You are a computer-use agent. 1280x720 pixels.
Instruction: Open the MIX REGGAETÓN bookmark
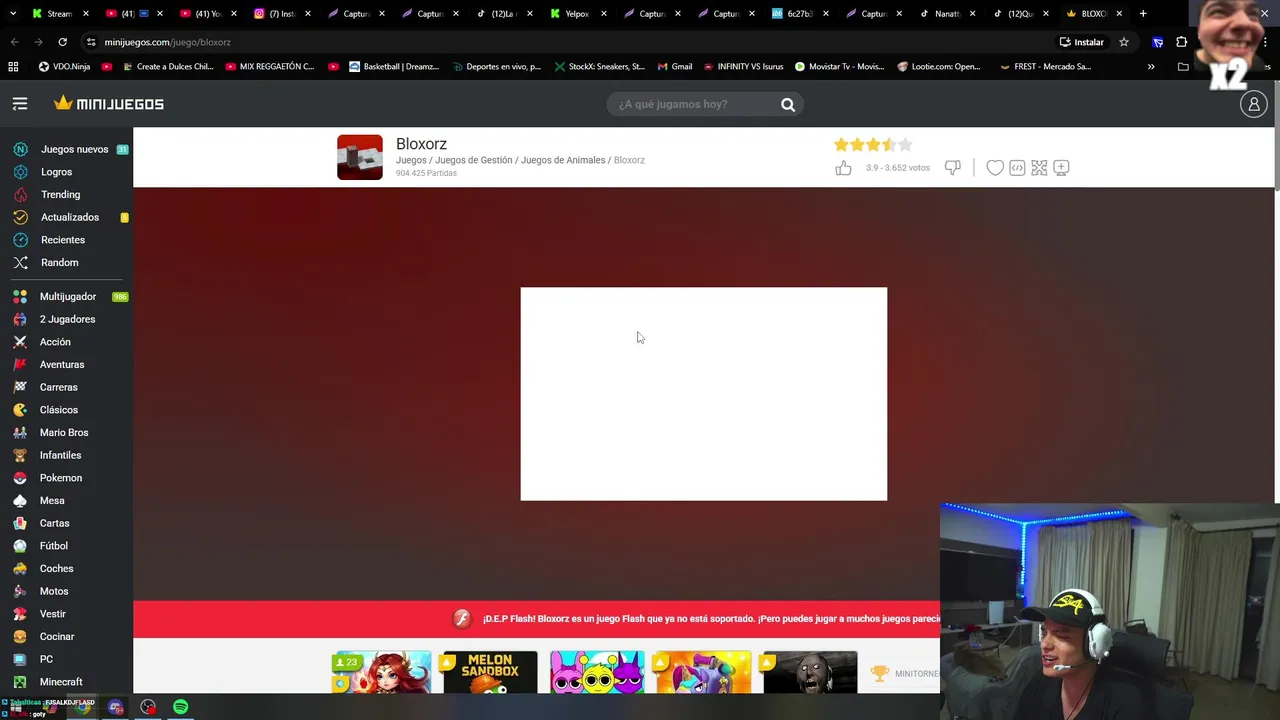pos(270,67)
